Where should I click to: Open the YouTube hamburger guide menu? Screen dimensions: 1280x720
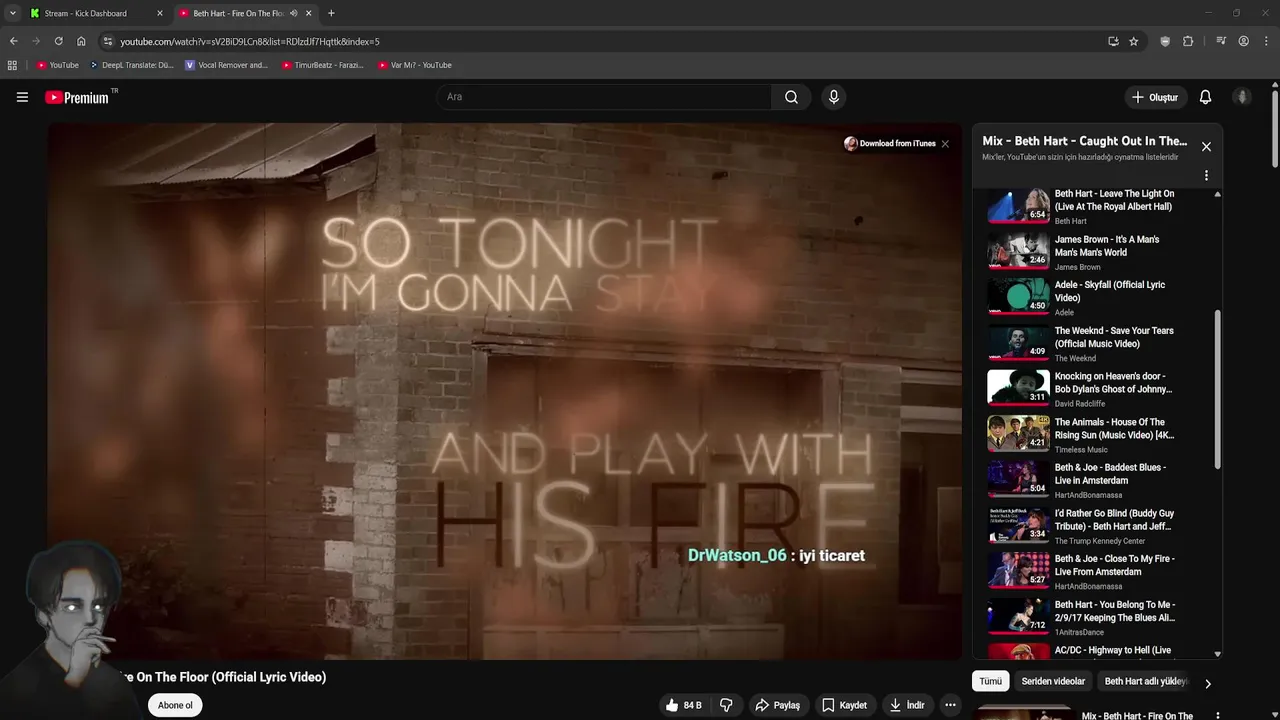click(22, 97)
